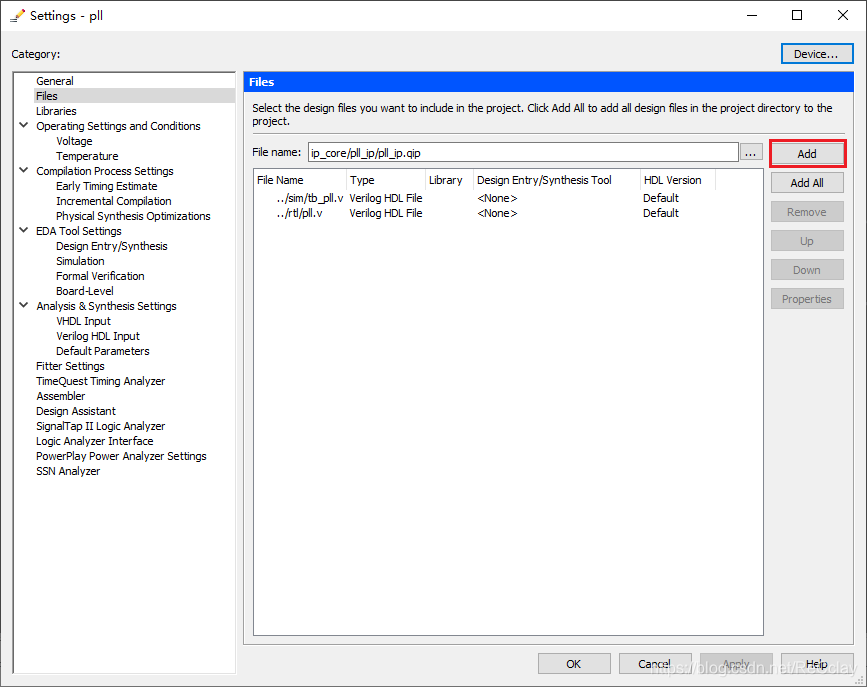Select Incremental Compilation
Viewport: 867px width, 687px height.
point(113,201)
